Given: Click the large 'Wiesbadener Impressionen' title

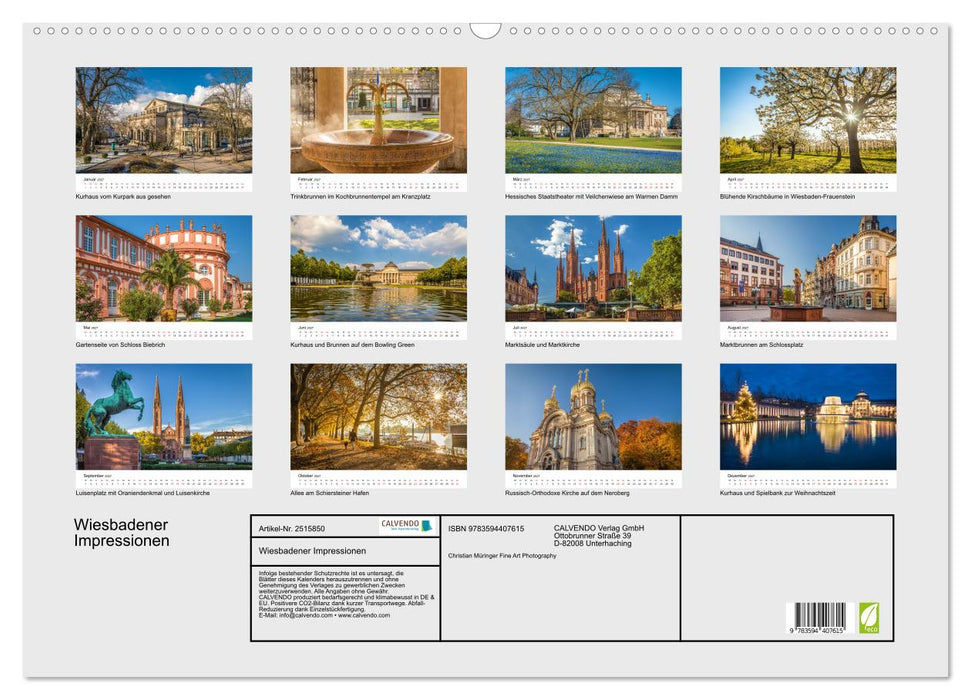Looking at the screenshot, I should click(x=121, y=533).
